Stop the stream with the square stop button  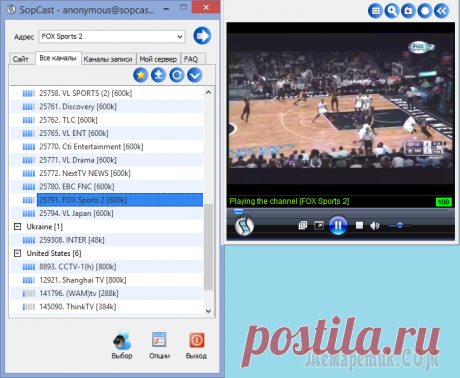[x=359, y=226]
